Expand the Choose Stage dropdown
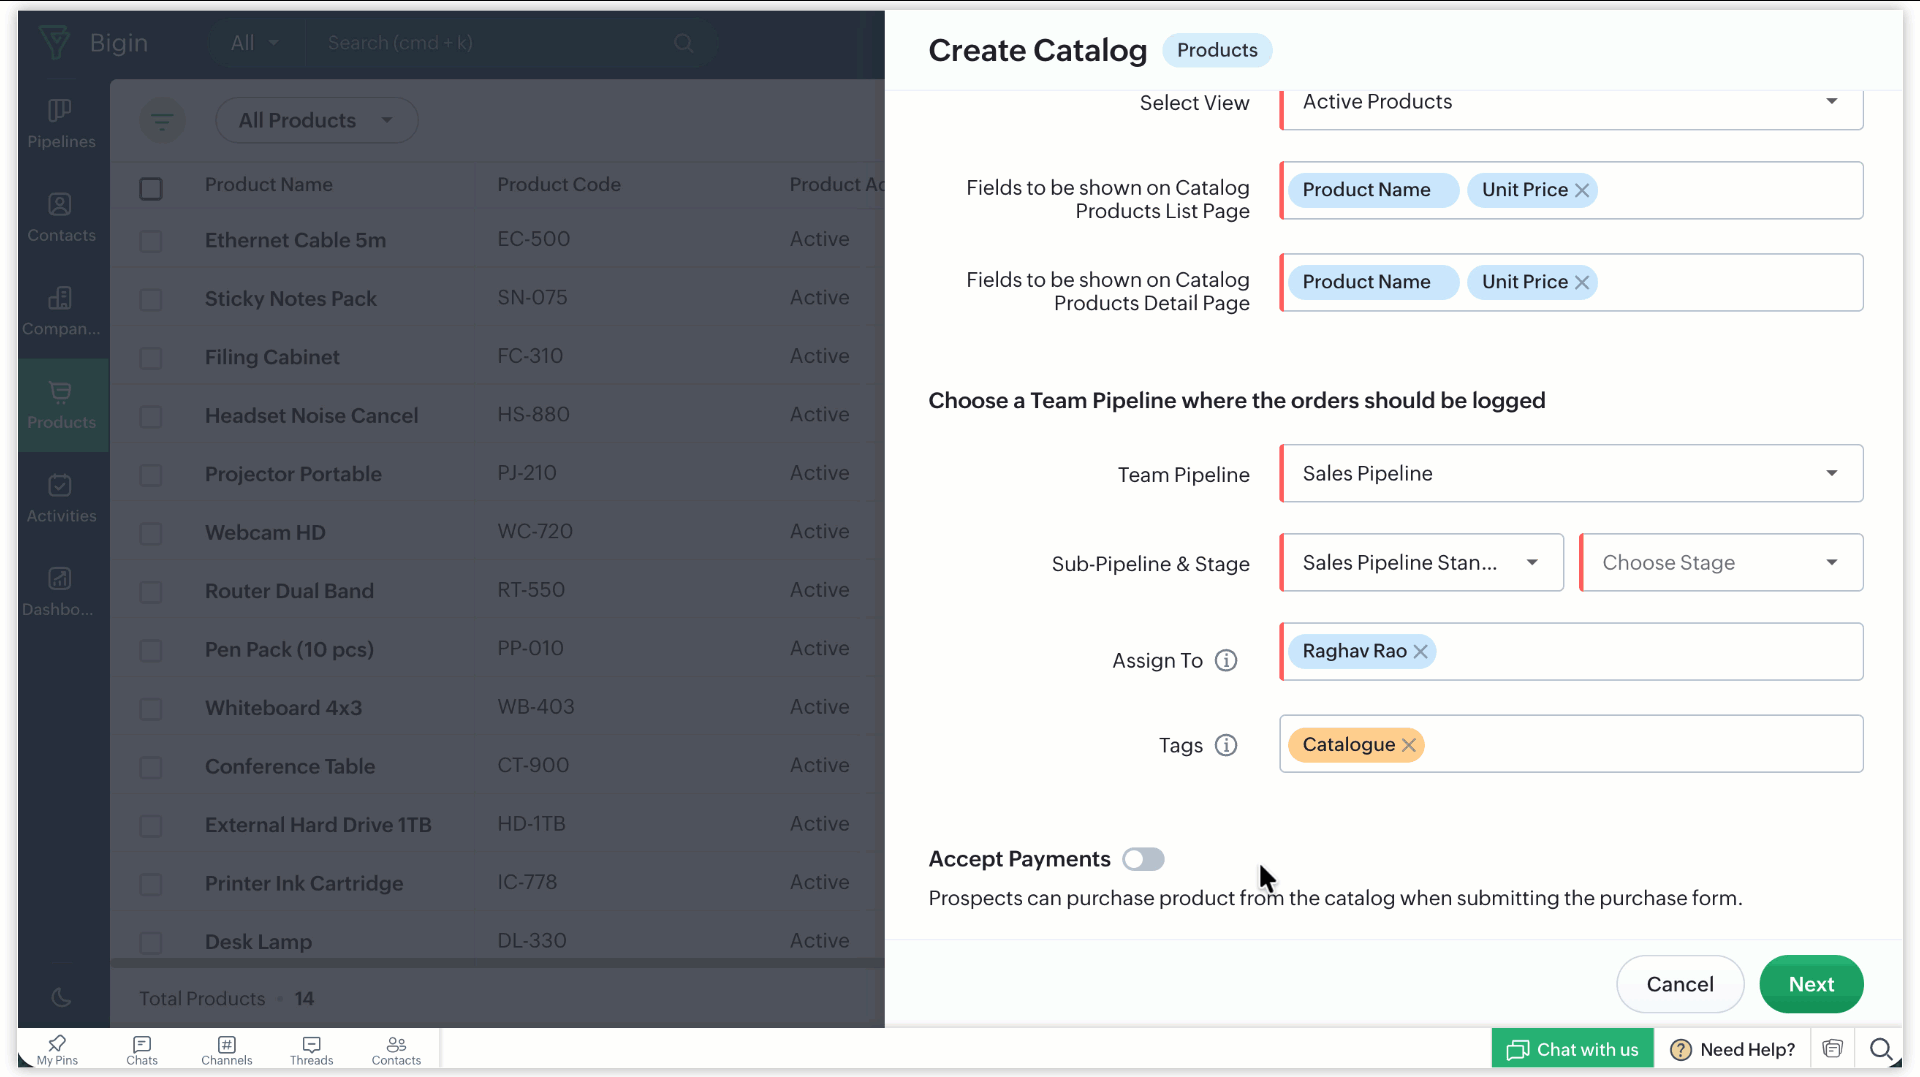Screen dimensions: 1920x1077 tap(1720, 563)
